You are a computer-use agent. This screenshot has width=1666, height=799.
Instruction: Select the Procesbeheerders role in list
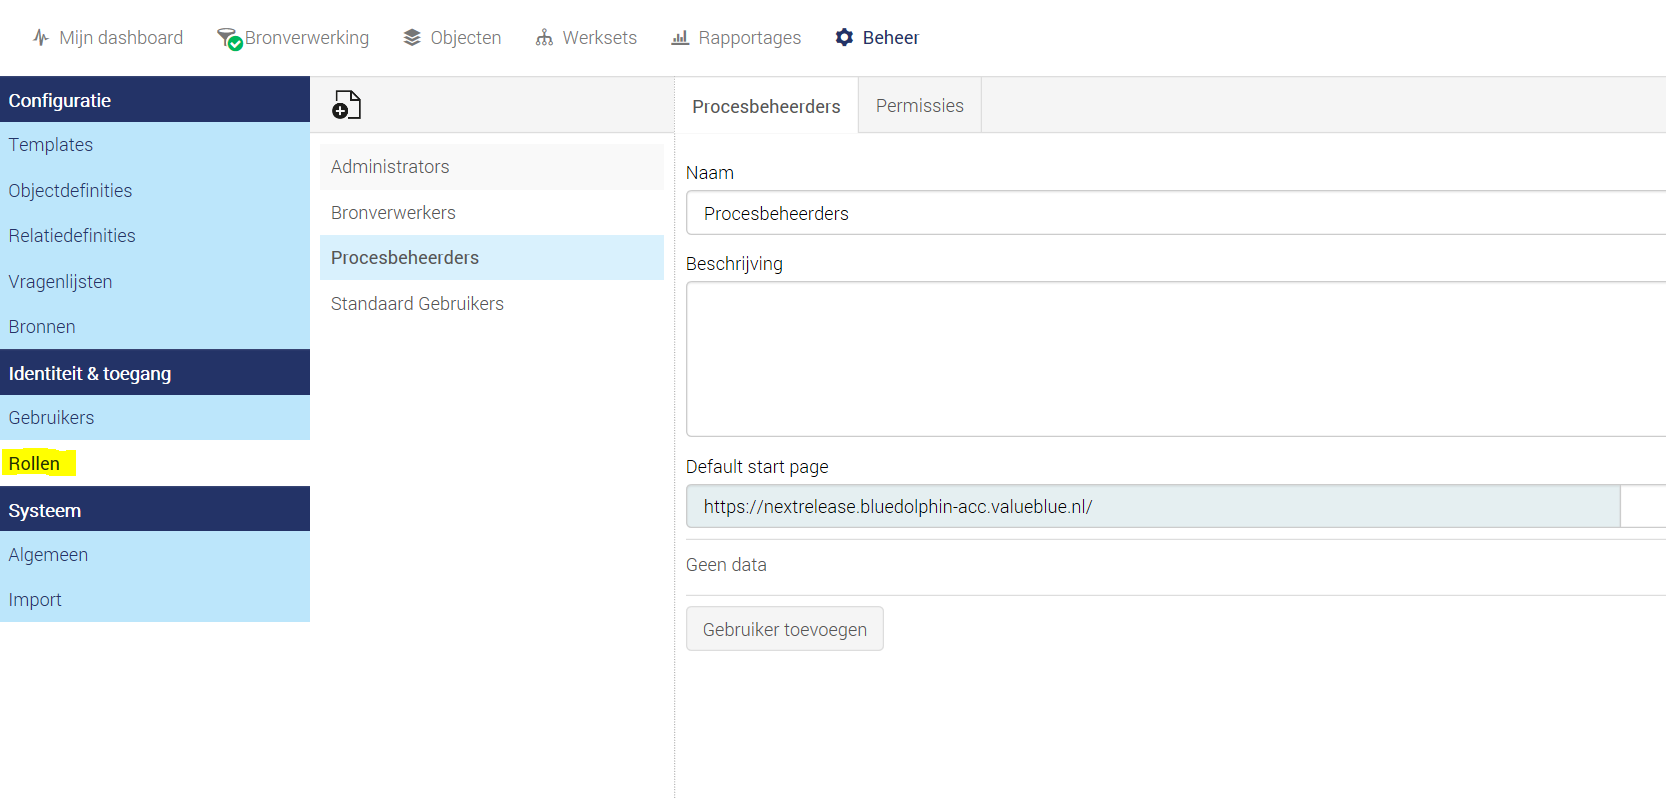pos(492,258)
